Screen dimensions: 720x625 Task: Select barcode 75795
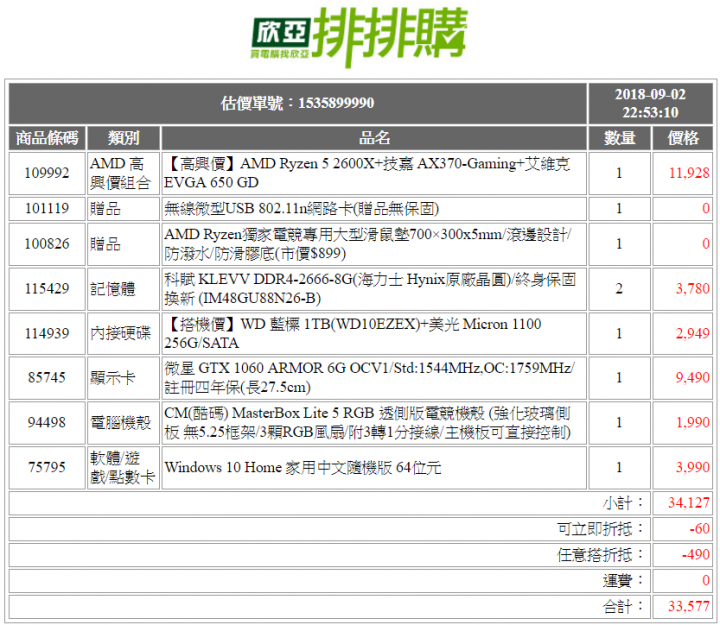pos(47,467)
